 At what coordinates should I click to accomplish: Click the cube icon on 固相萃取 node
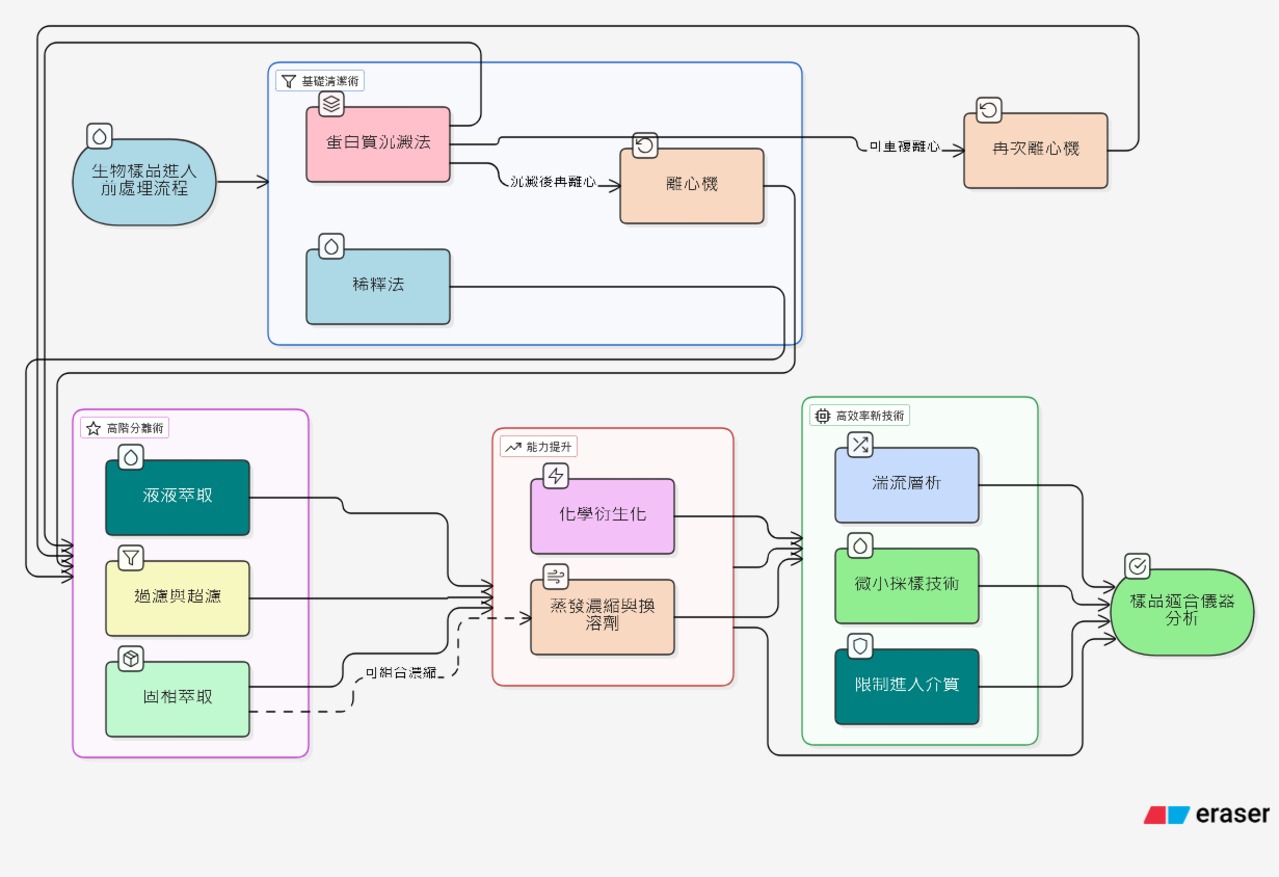(x=131, y=658)
